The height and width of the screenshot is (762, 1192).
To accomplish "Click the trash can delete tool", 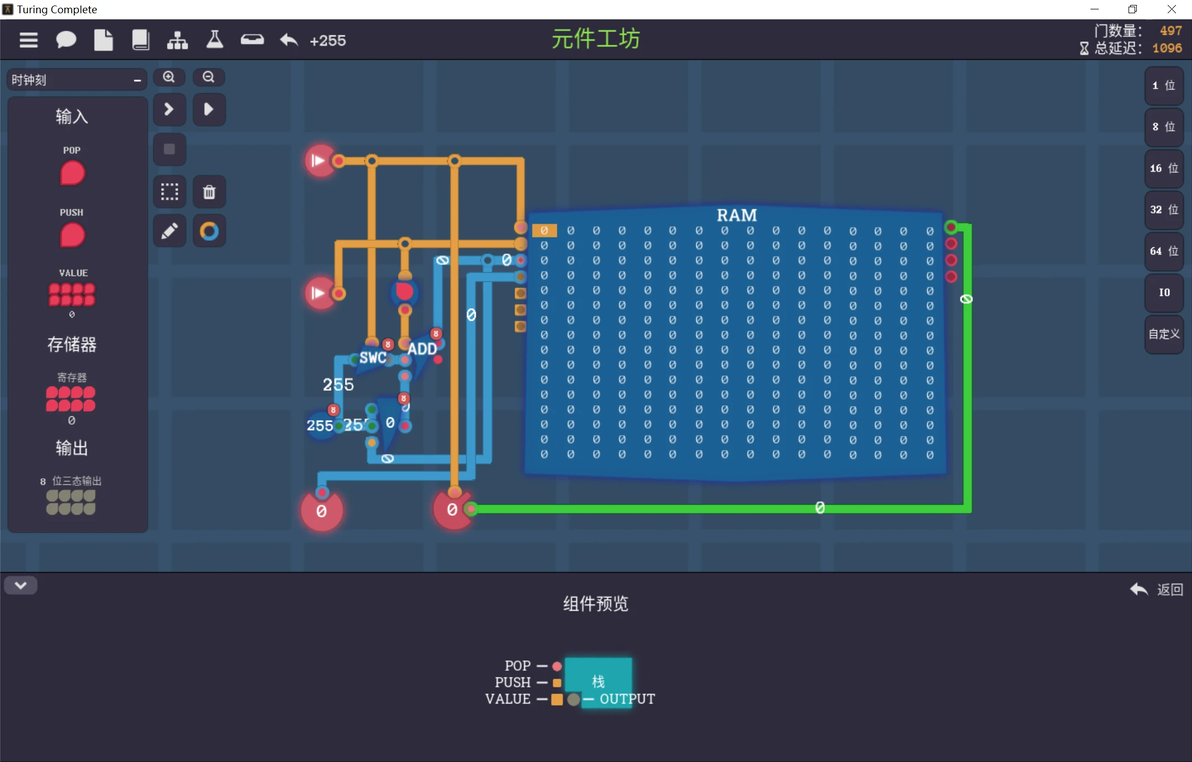I will tap(209, 192).
